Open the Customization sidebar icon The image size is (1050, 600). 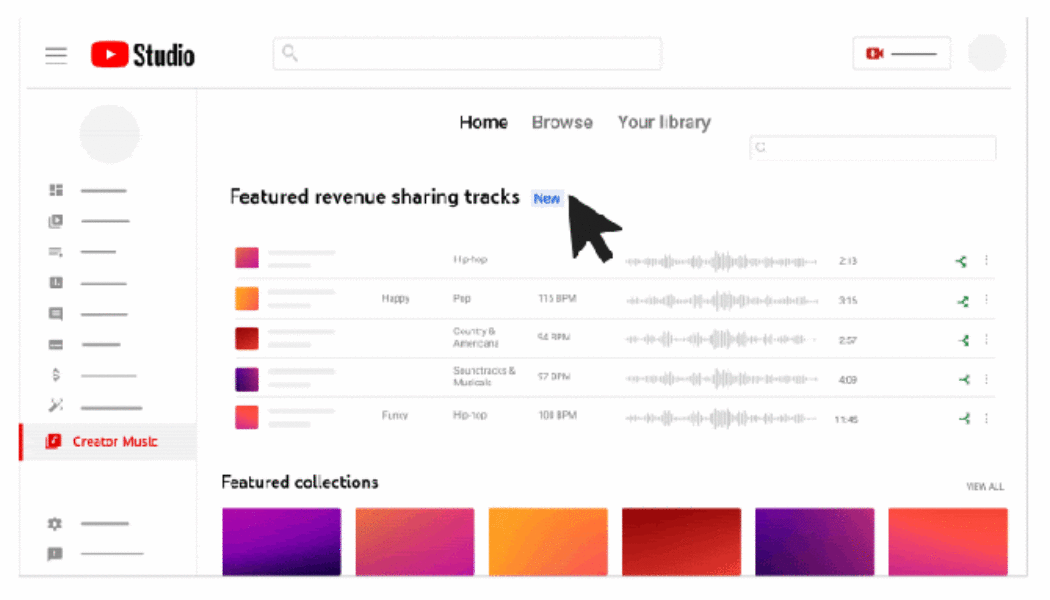tap(56, 406)
